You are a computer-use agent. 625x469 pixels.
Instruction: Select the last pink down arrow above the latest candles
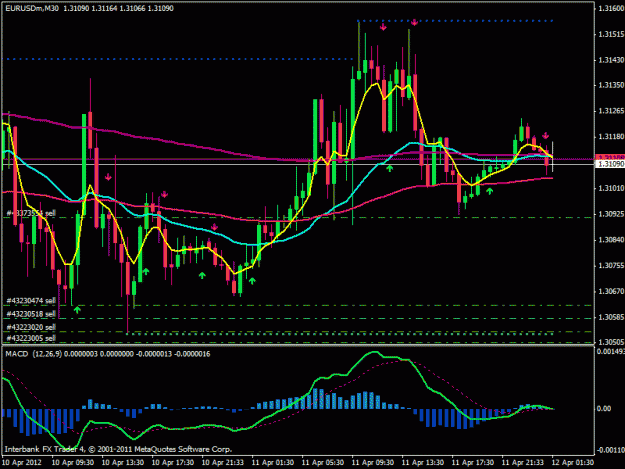click(545, 135)
